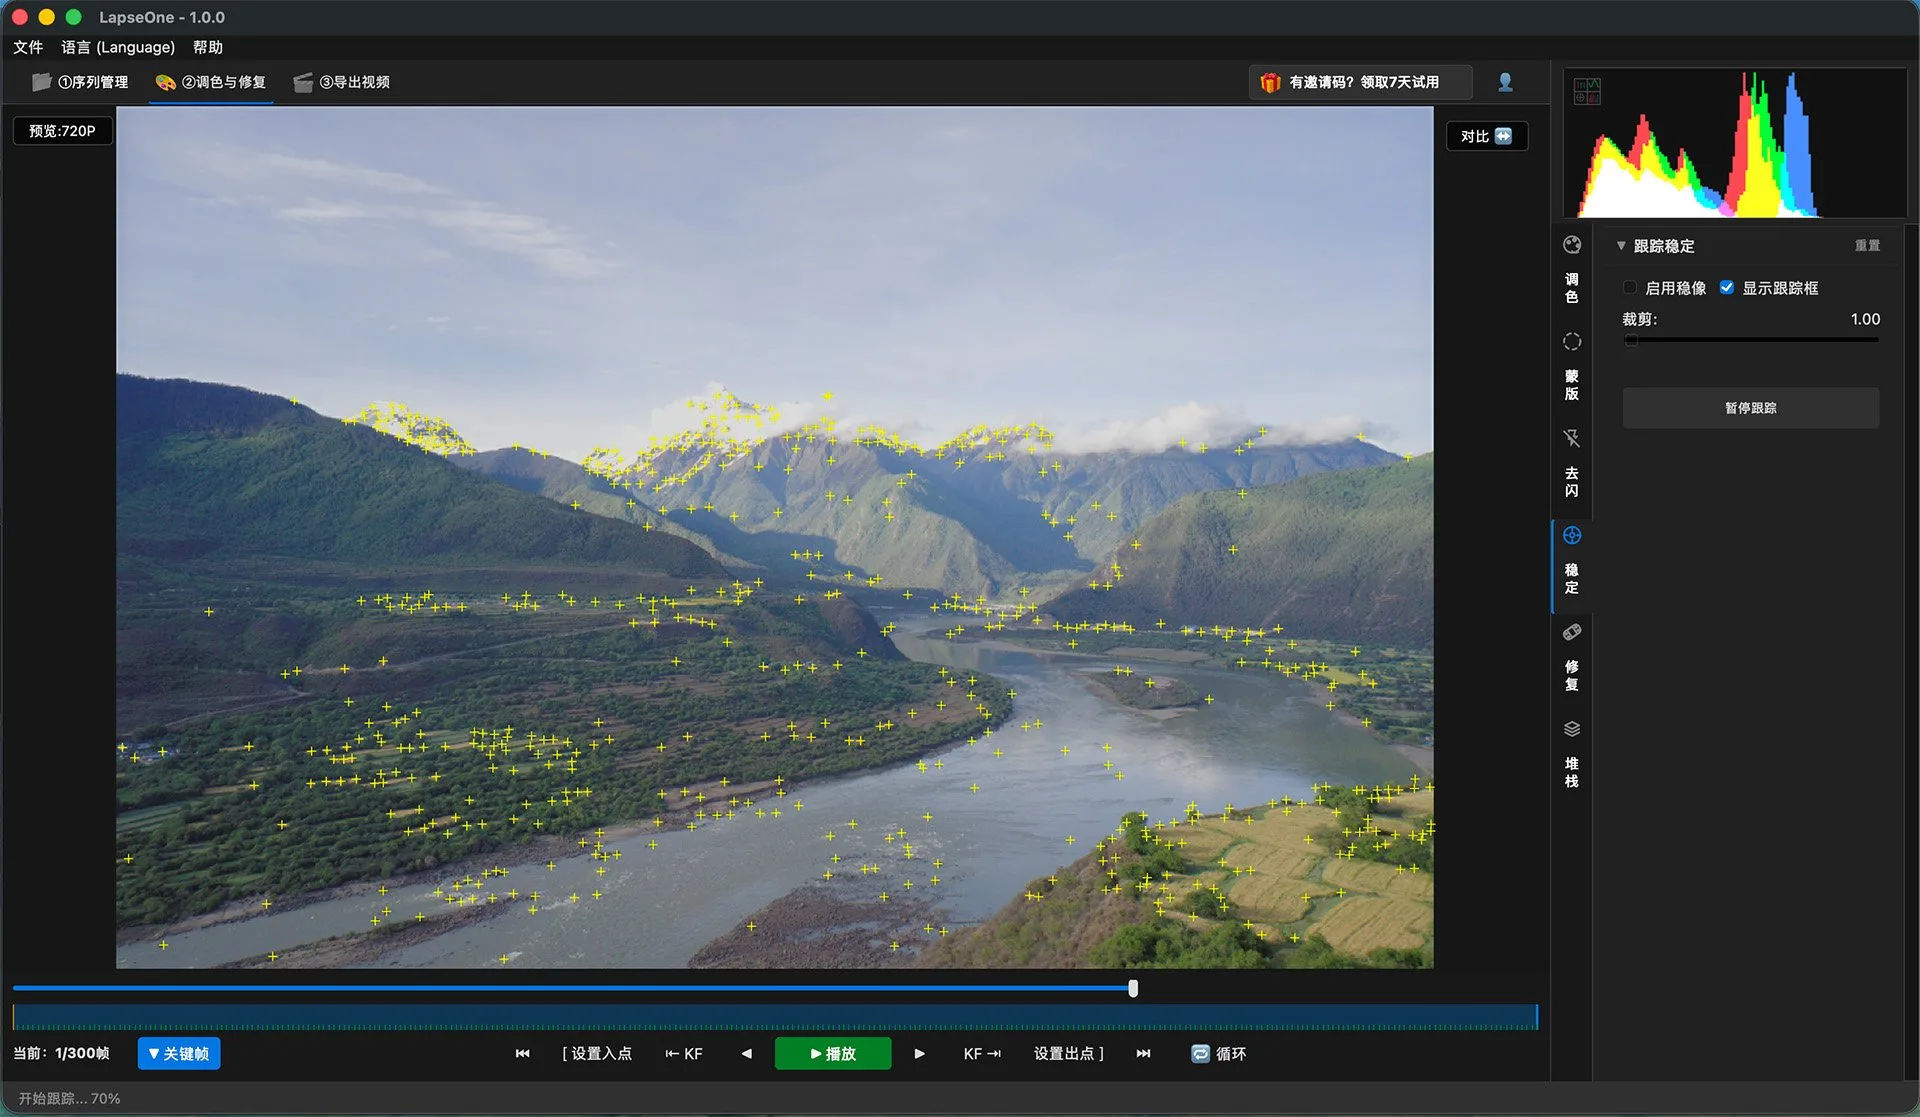Open the 帮助 menu
Viewport: 1920px width, 1117px height.
[x=208, y=47]
